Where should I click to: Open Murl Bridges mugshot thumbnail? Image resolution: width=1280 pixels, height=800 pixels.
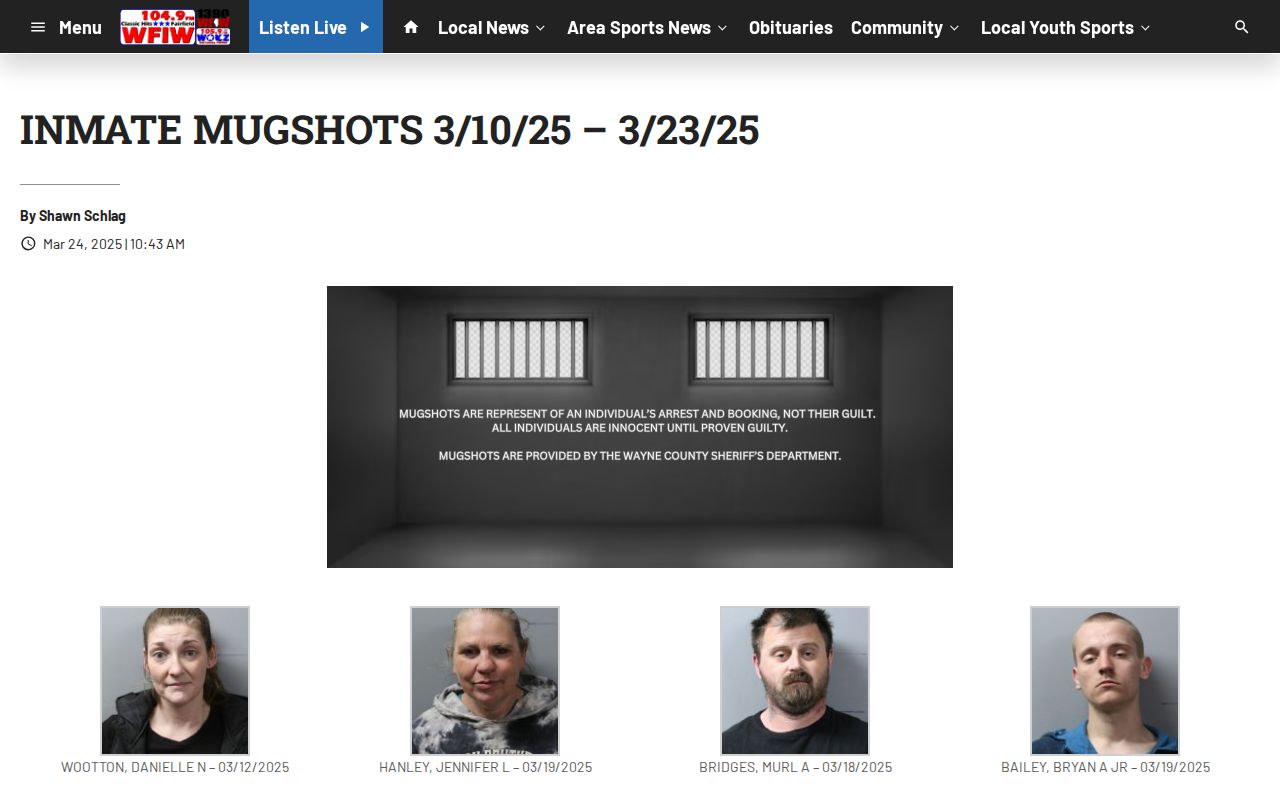795,681
